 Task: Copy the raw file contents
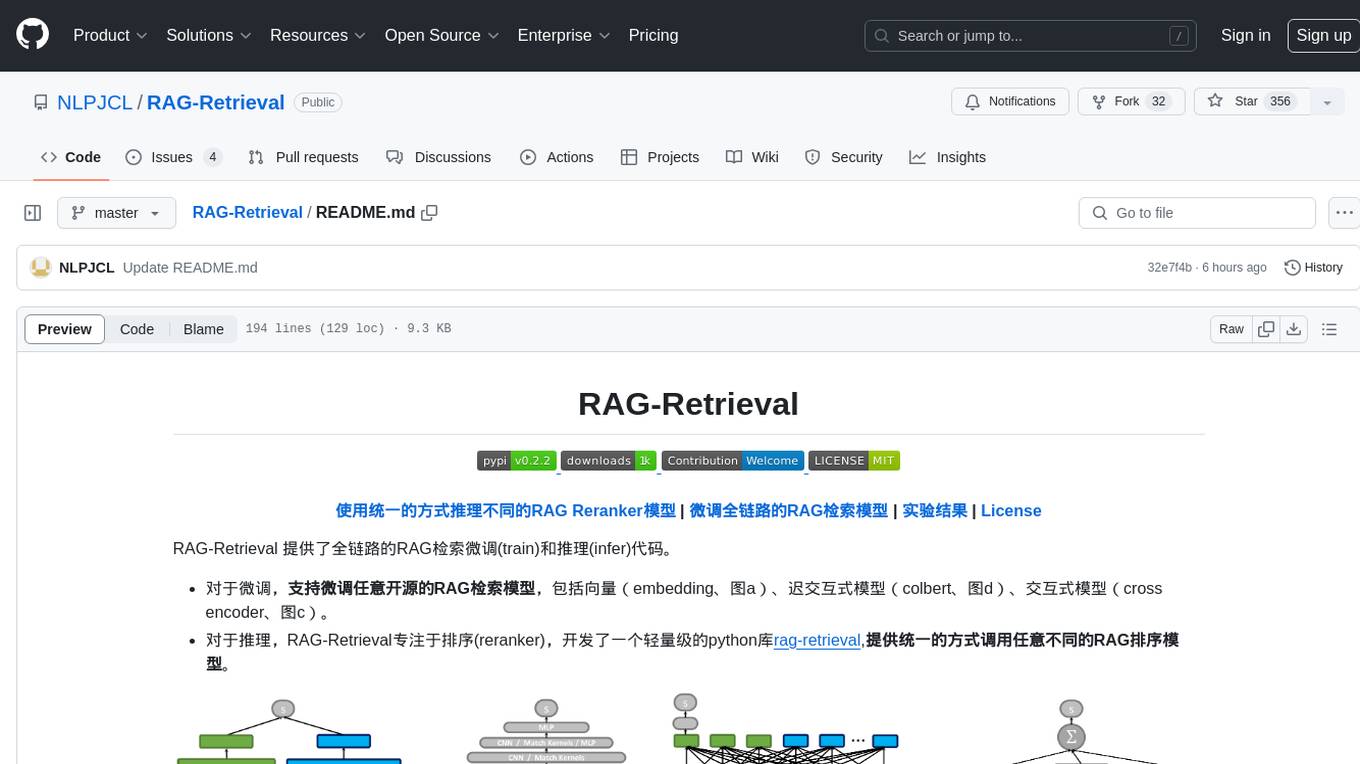(1266, 329)
